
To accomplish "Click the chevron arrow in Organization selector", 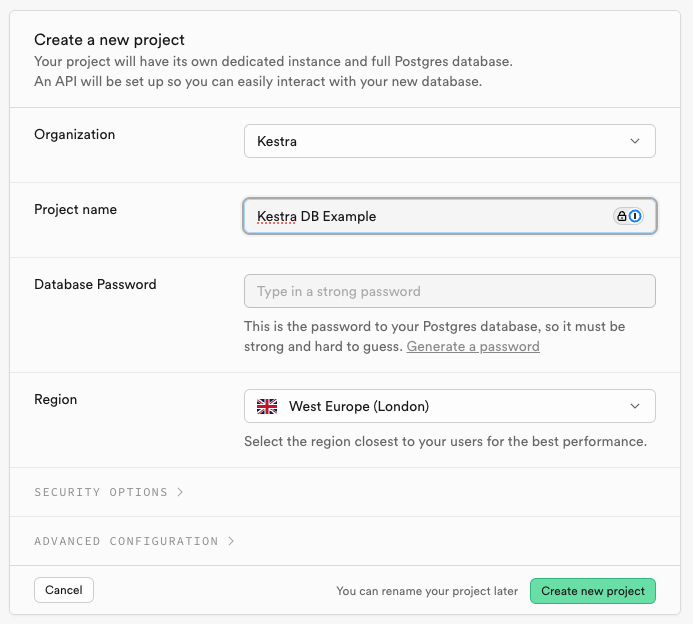I will click(x=635, y=141).
